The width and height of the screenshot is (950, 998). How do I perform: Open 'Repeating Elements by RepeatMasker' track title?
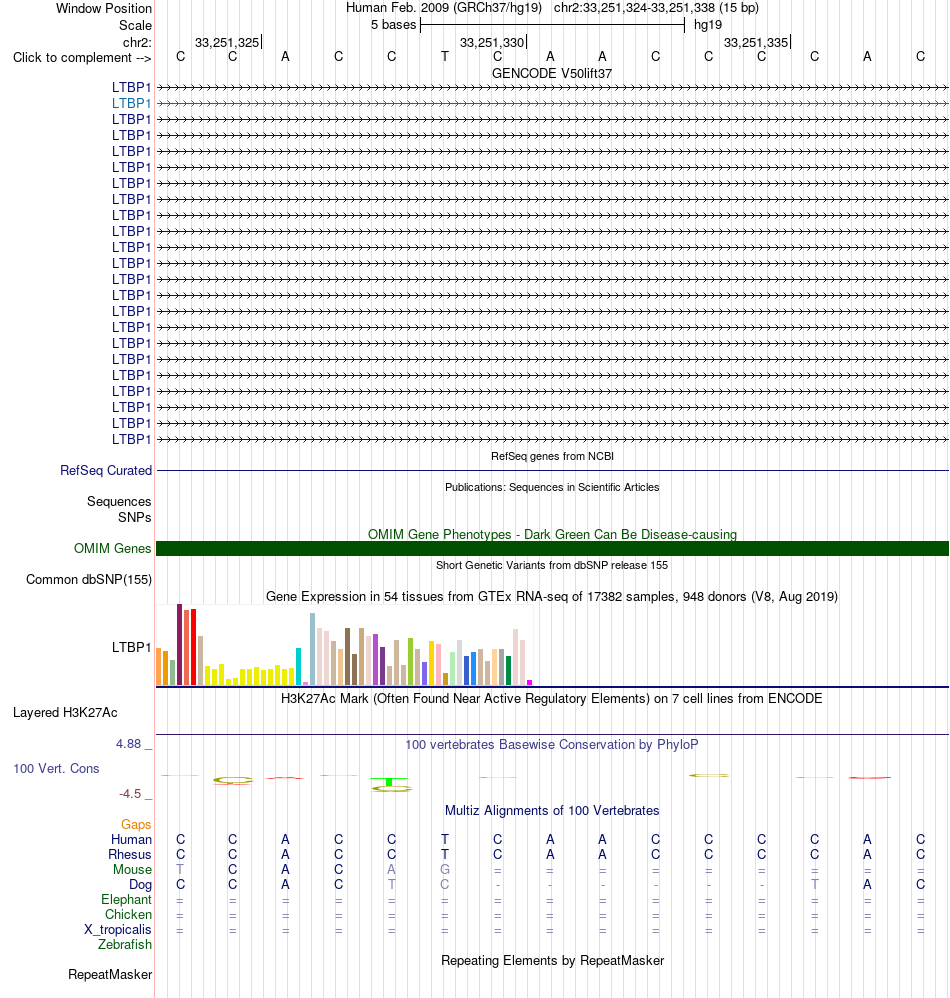click(552, 961)
